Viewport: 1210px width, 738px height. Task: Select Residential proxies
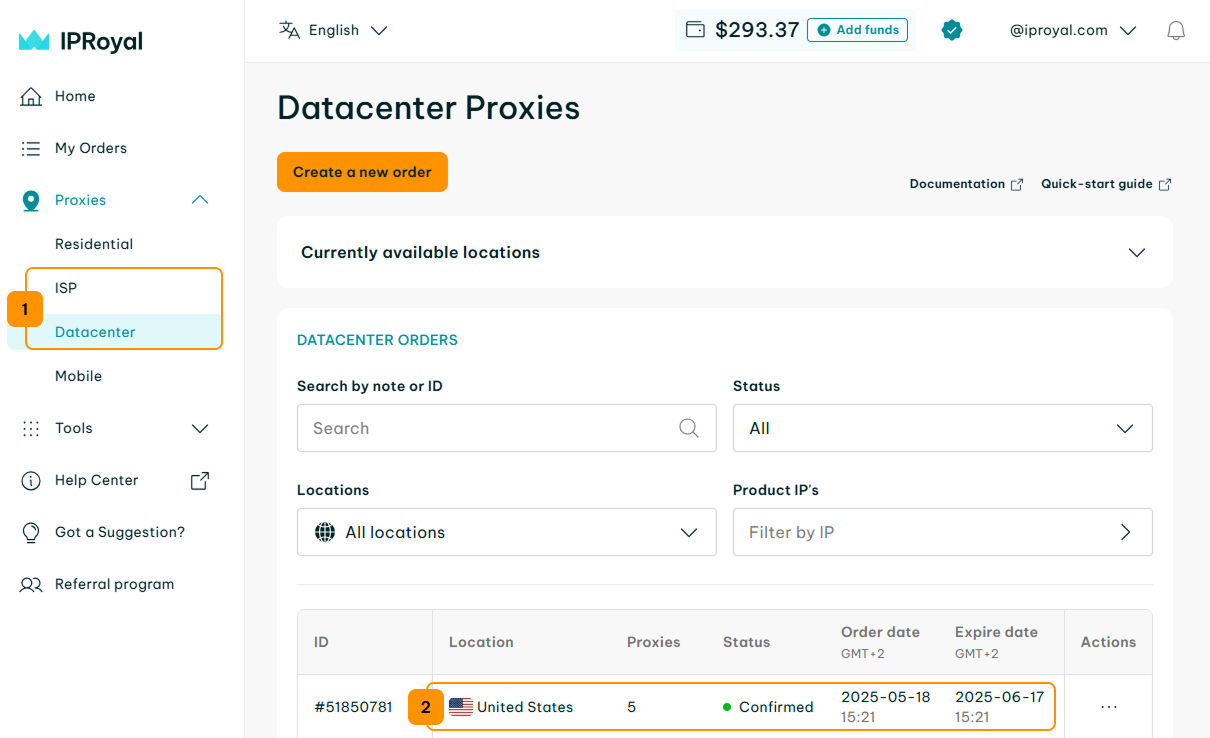click(94, 244)
